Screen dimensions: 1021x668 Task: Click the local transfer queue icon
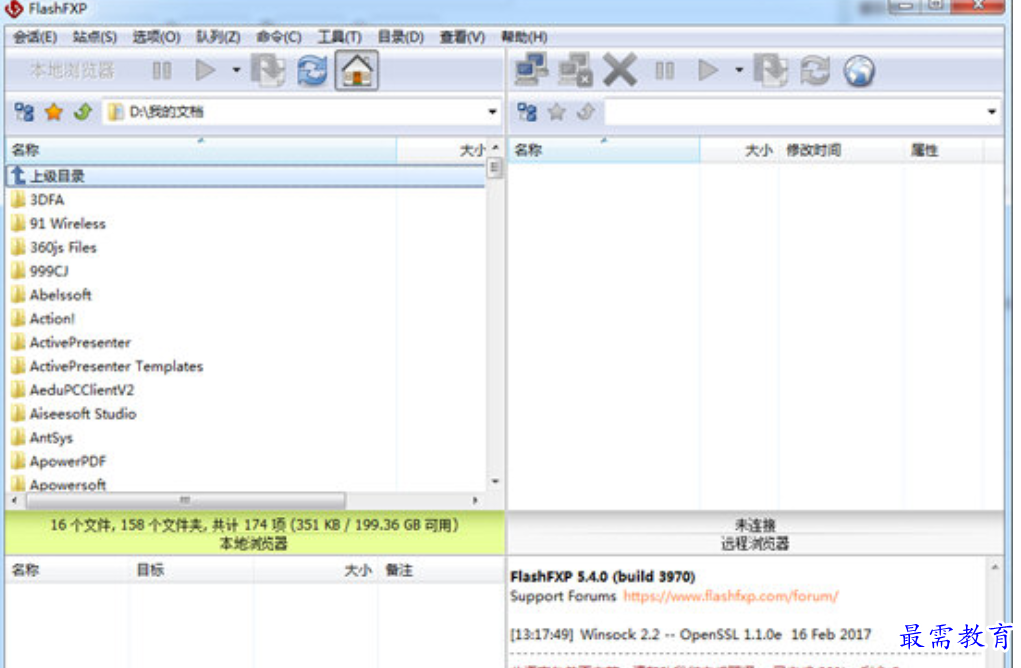tap(268, 70)
